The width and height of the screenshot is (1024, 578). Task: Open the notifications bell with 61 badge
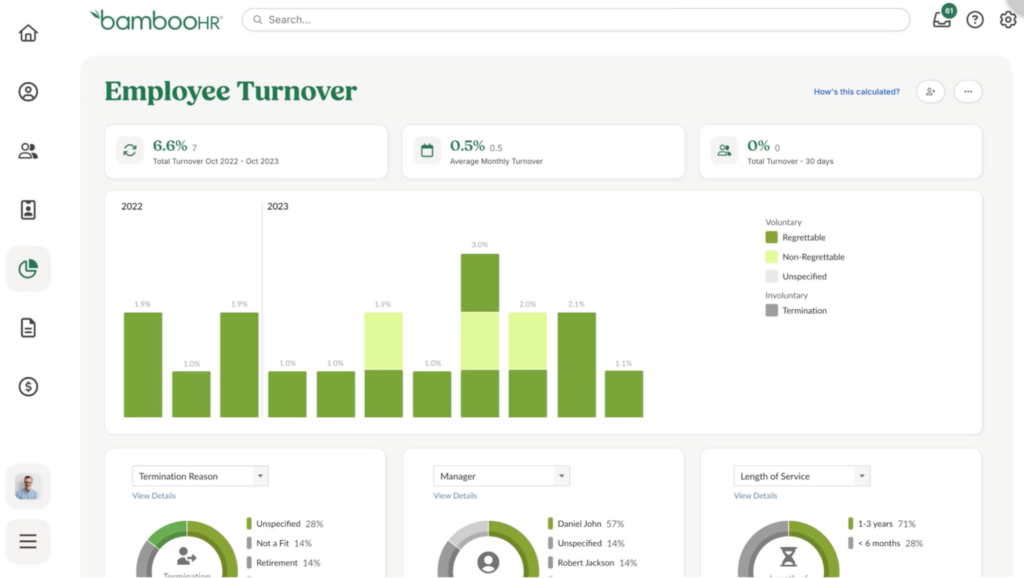(x=941, y=19)
